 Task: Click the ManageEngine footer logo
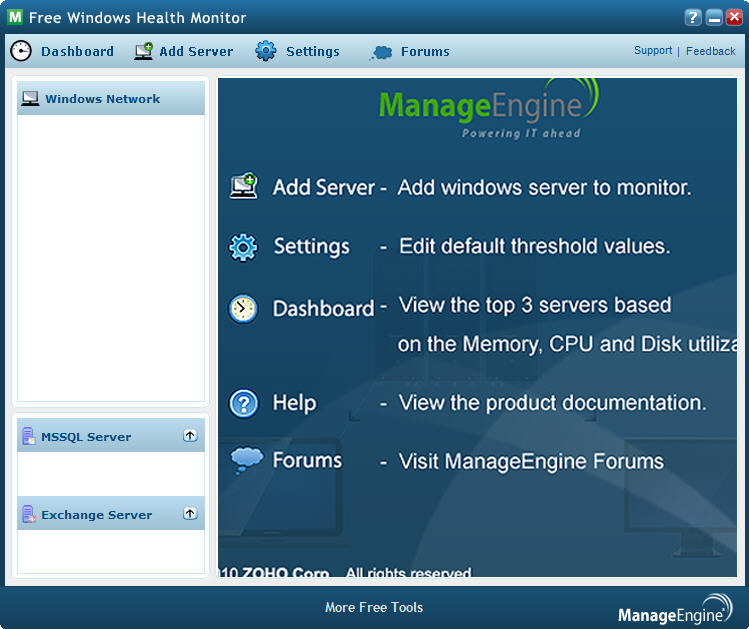[x=675, y=609]
